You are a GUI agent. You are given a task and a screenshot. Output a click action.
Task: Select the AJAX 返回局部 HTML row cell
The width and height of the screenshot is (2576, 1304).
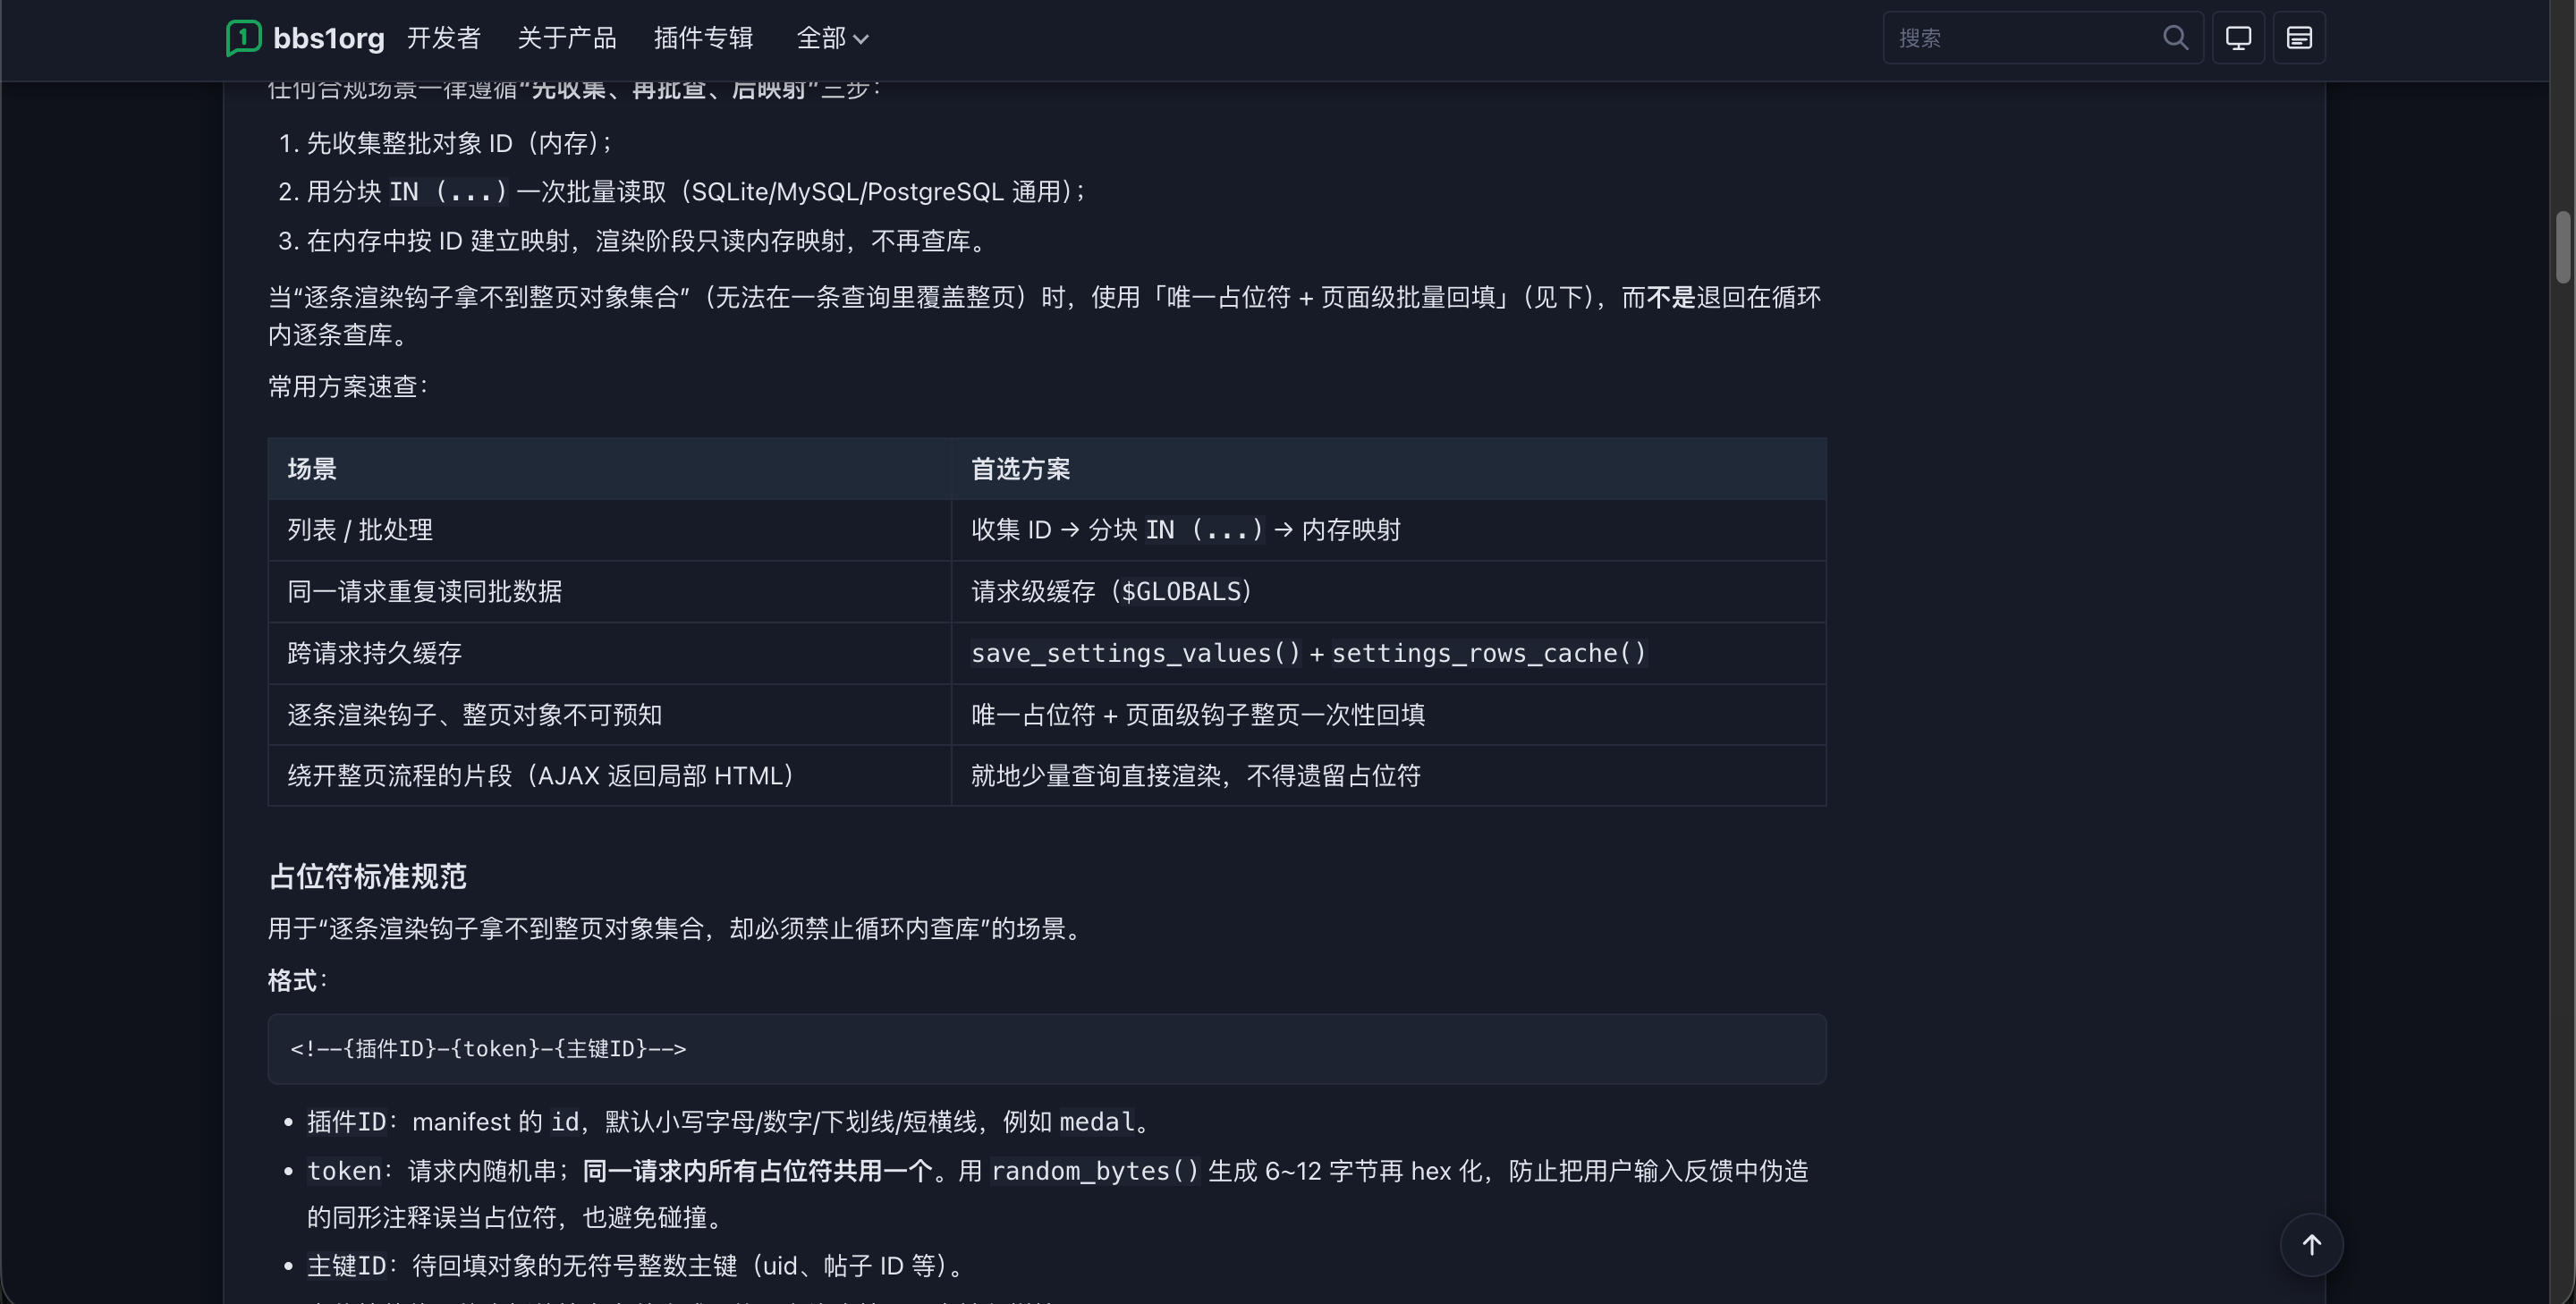point(609,776)
